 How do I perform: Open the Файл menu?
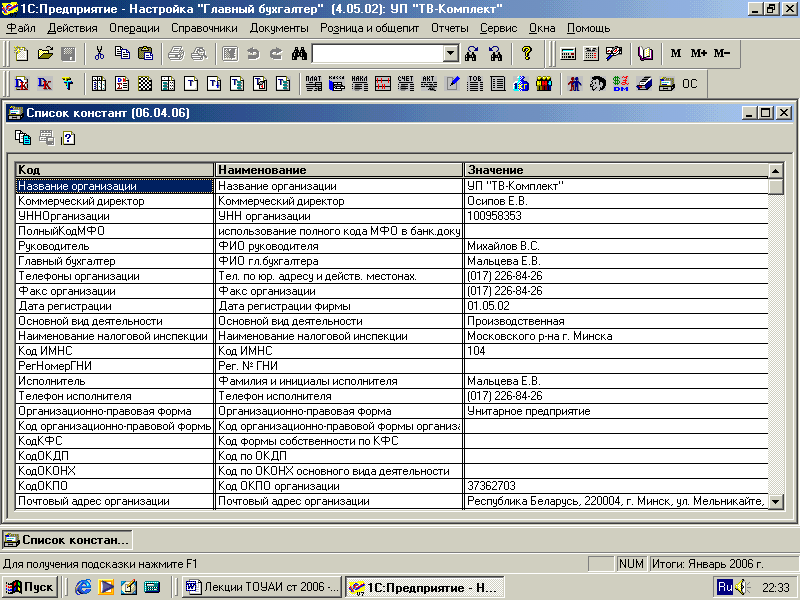(x=20, y=29)
